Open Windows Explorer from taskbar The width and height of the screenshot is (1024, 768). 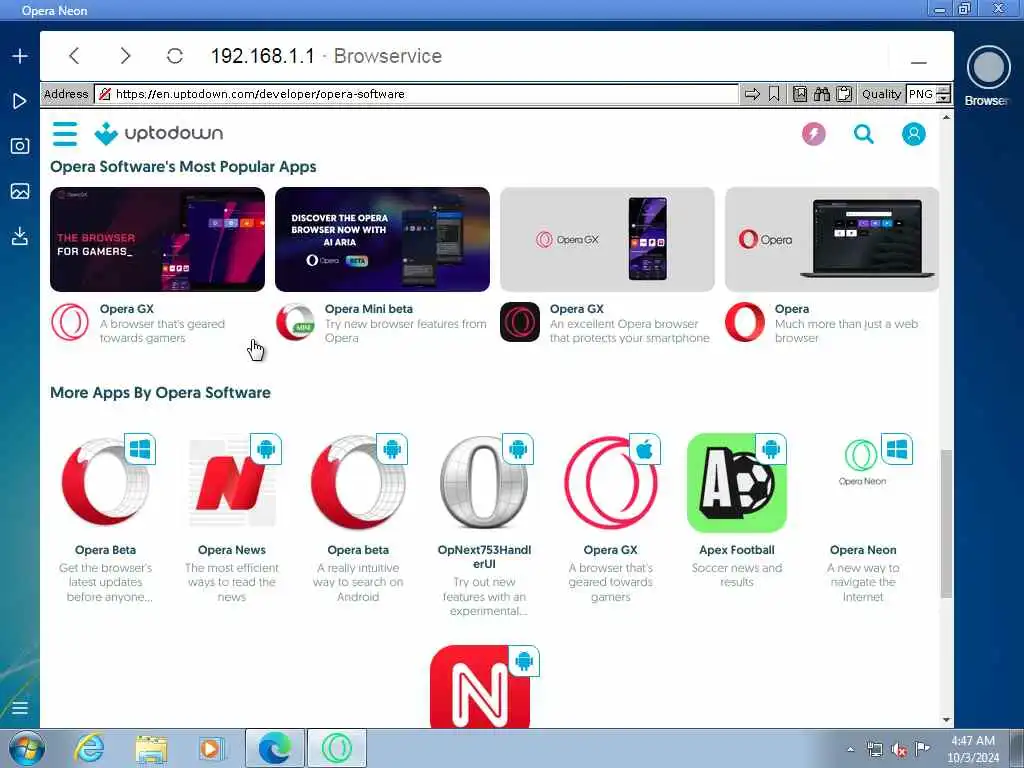152,749
